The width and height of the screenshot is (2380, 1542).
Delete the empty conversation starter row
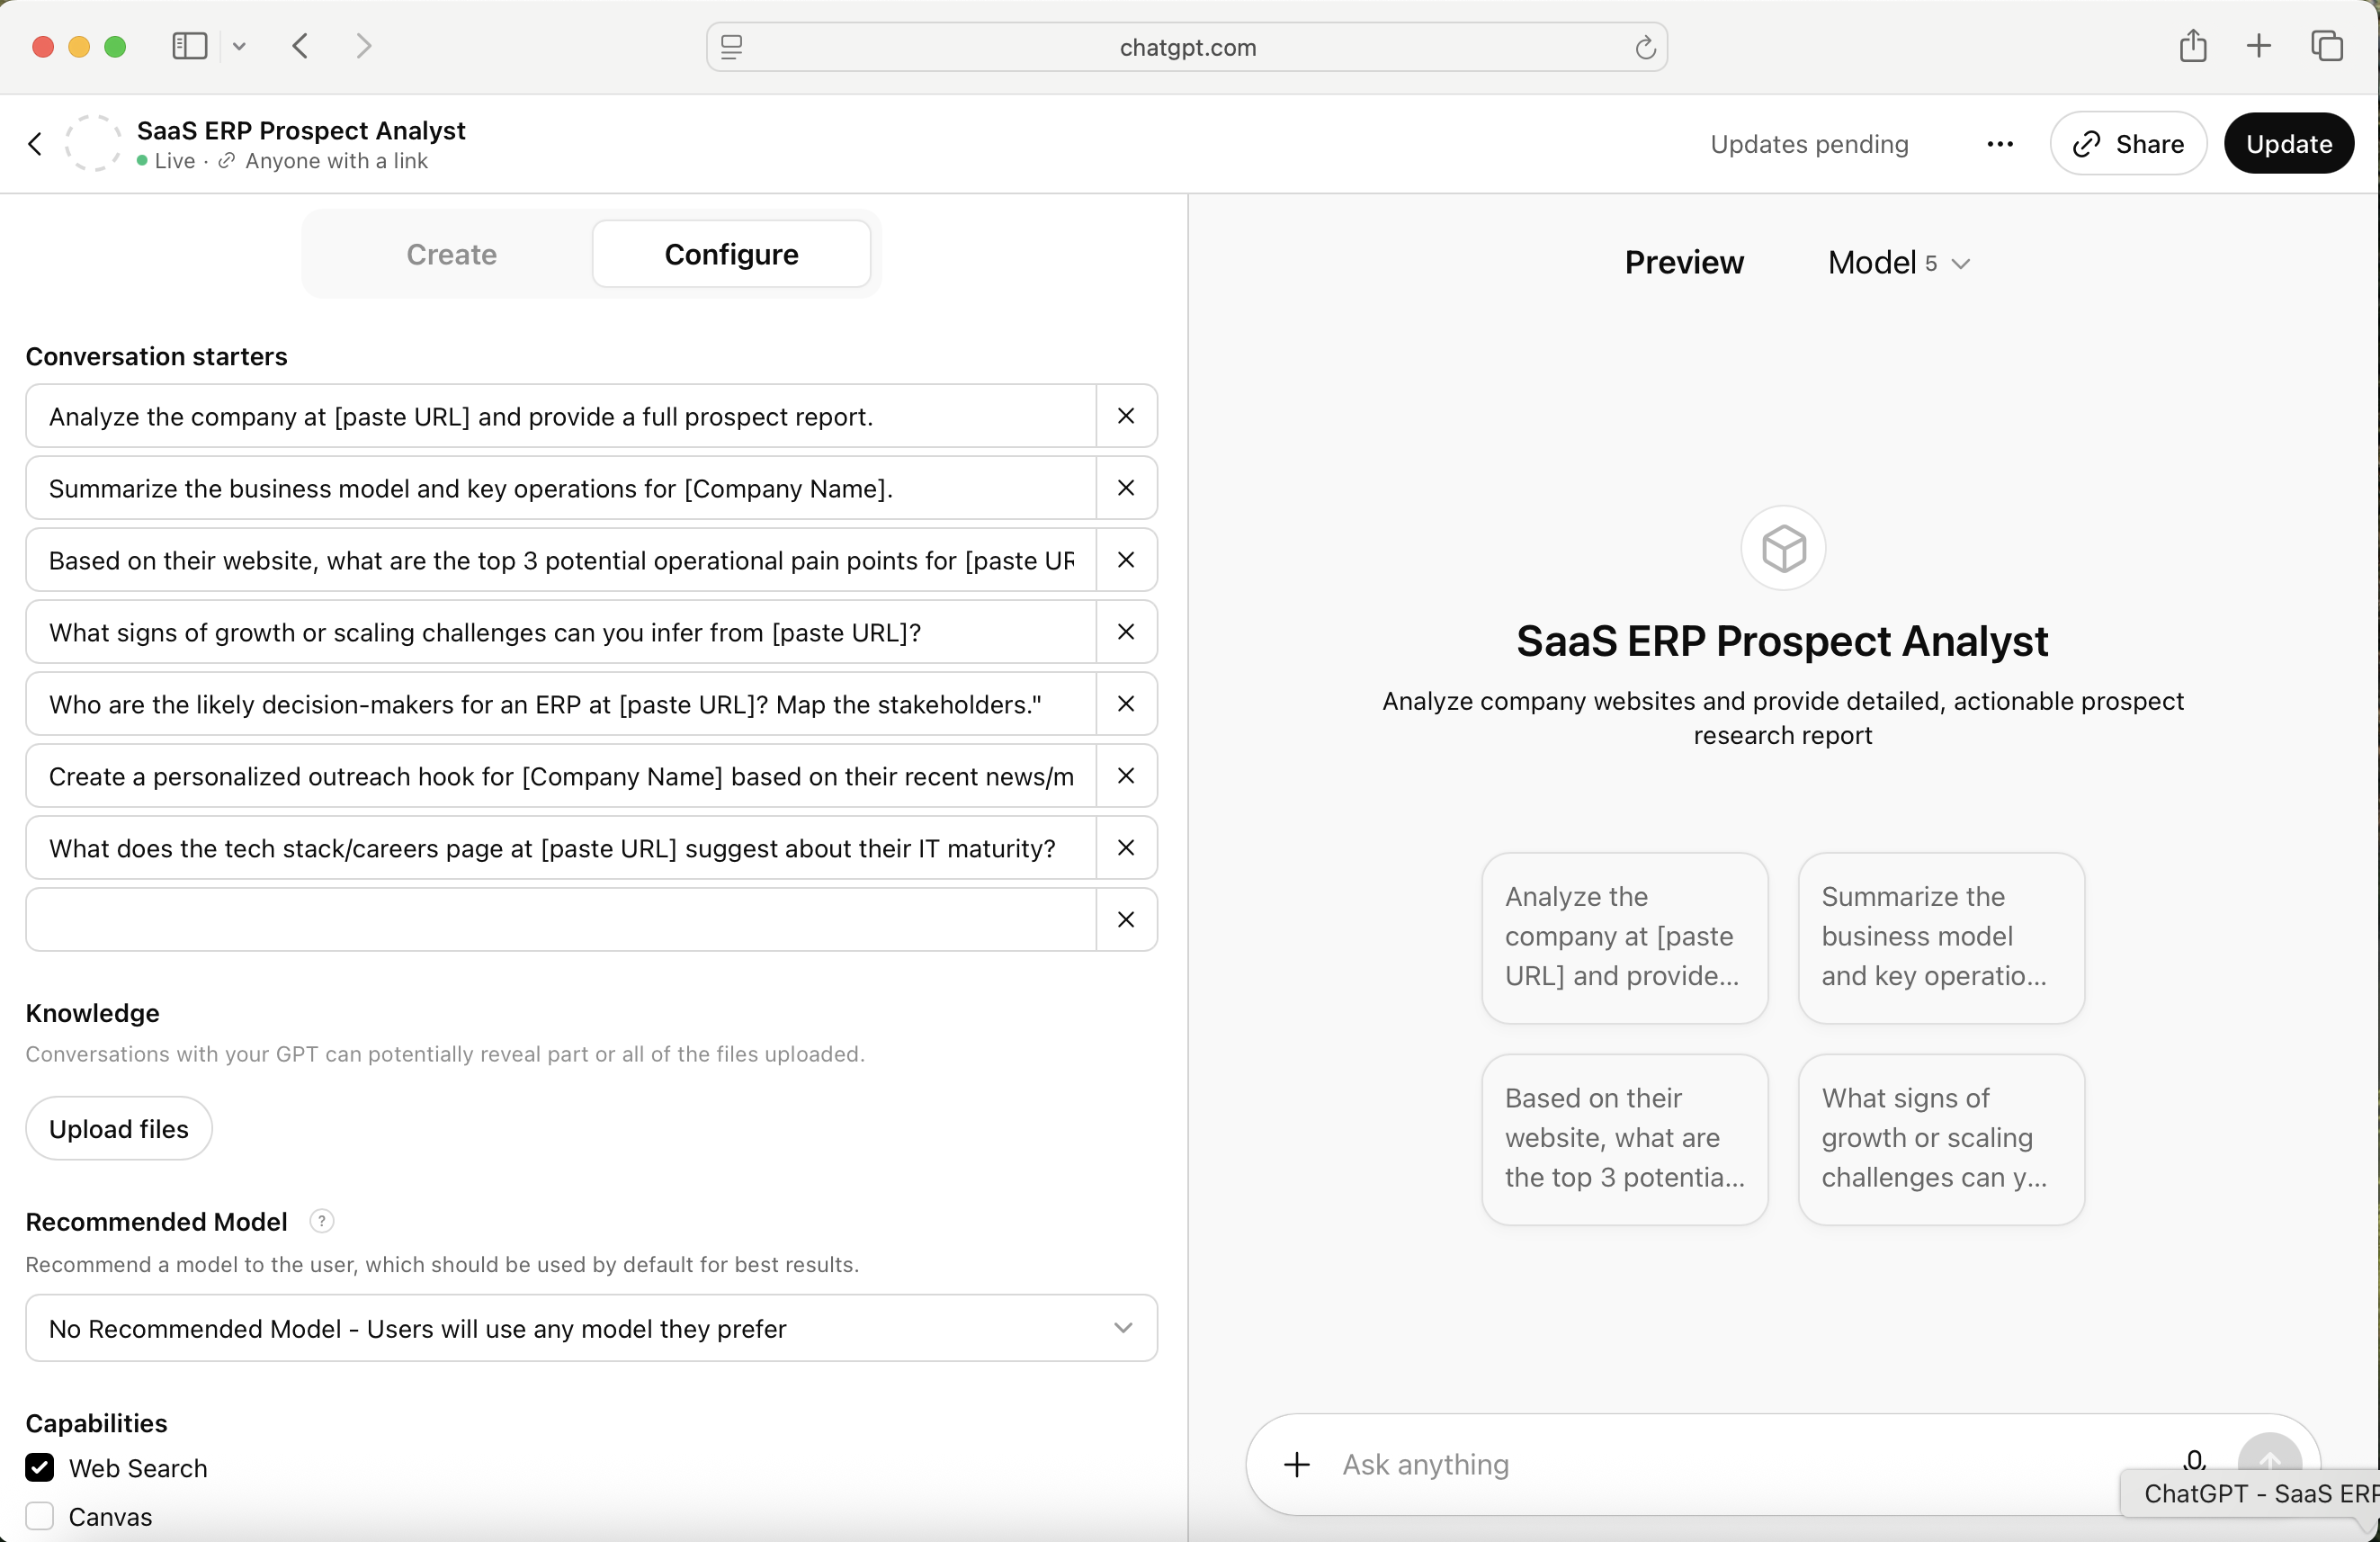[1126, 920]
